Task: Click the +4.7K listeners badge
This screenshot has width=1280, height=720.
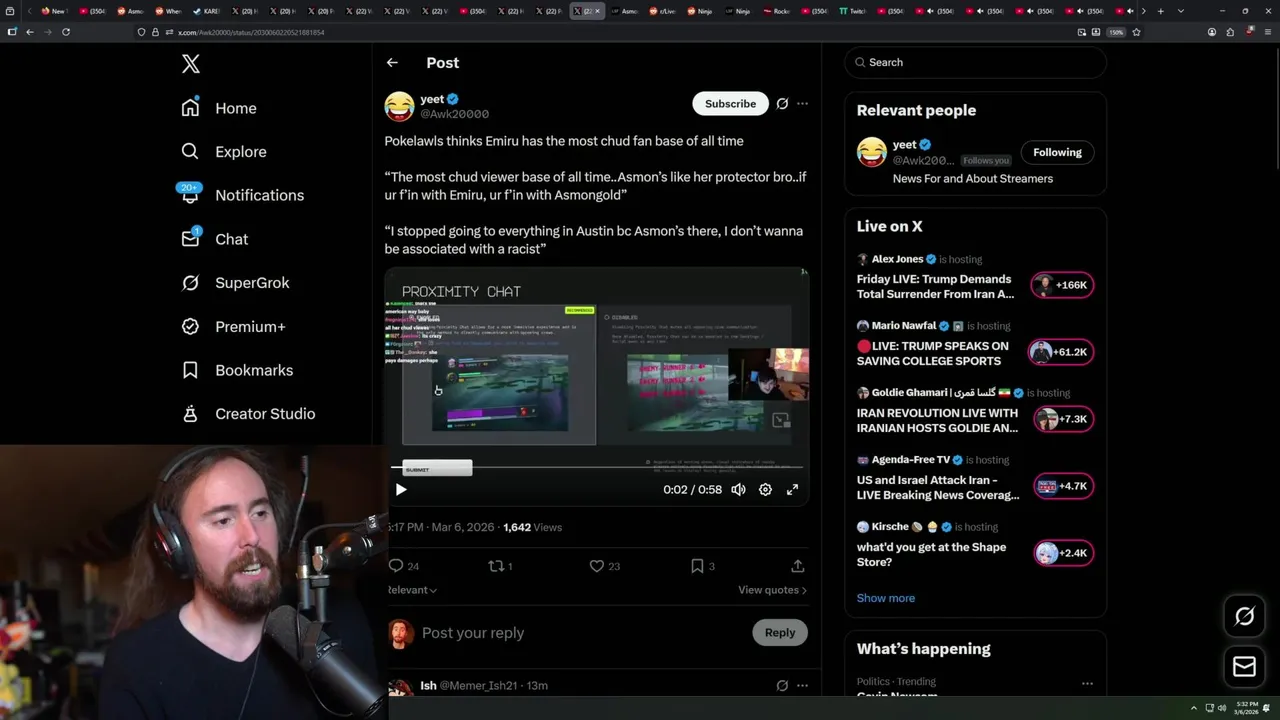Action: (1062, 486)
